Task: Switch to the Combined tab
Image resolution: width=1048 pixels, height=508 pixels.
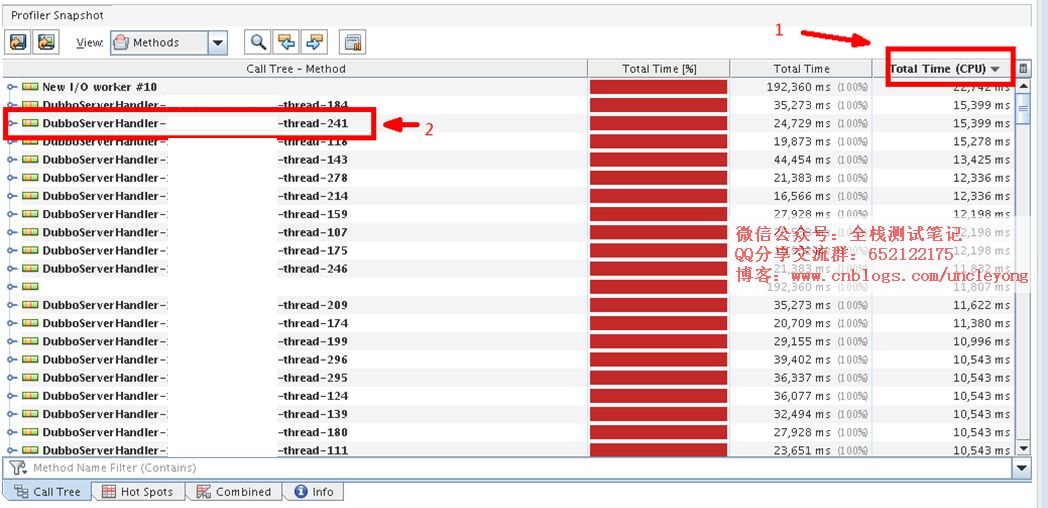Action: tap(233, 492)
